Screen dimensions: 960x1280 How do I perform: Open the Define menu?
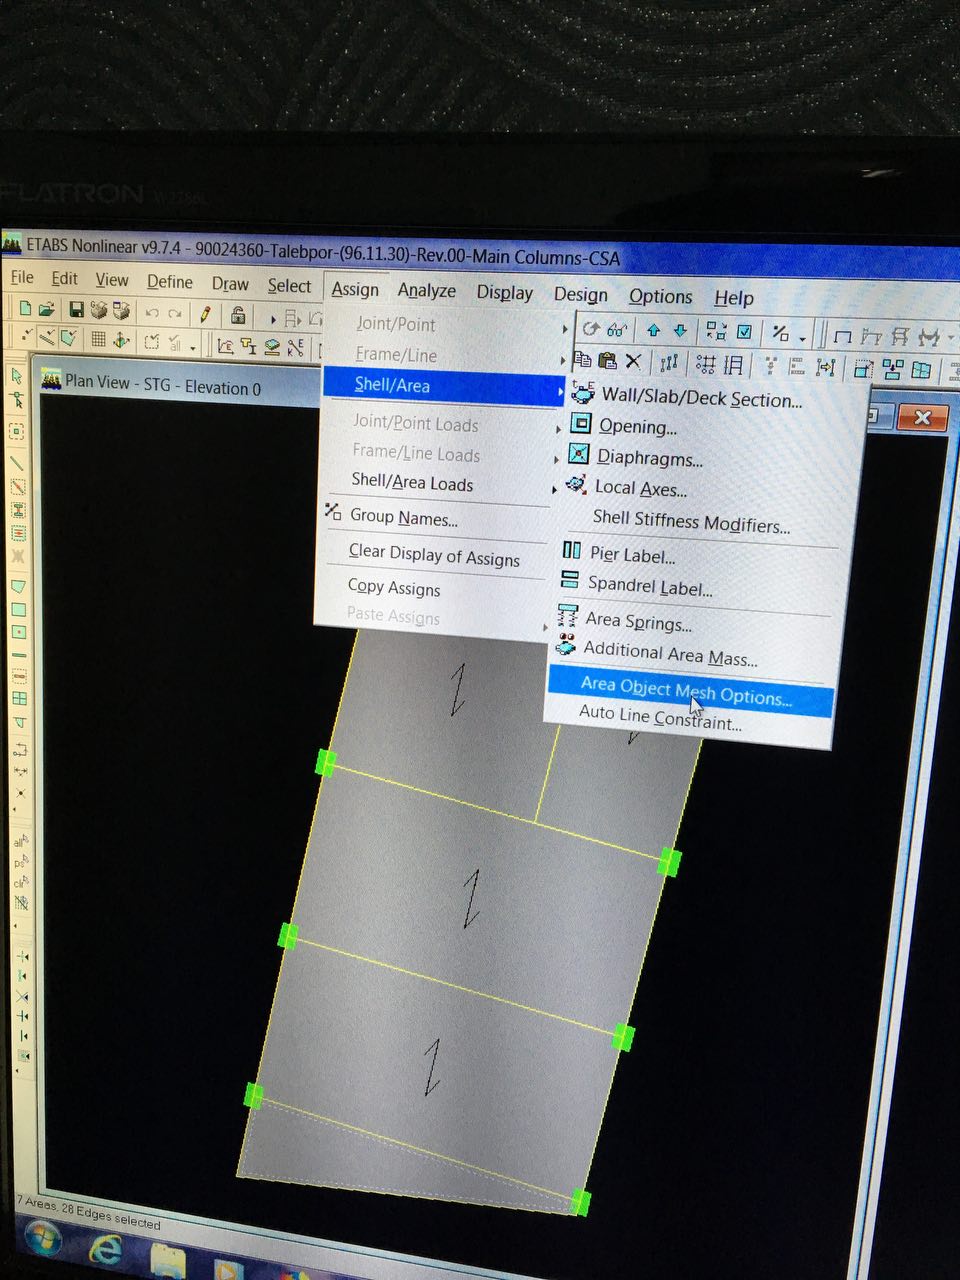point(170,282)
